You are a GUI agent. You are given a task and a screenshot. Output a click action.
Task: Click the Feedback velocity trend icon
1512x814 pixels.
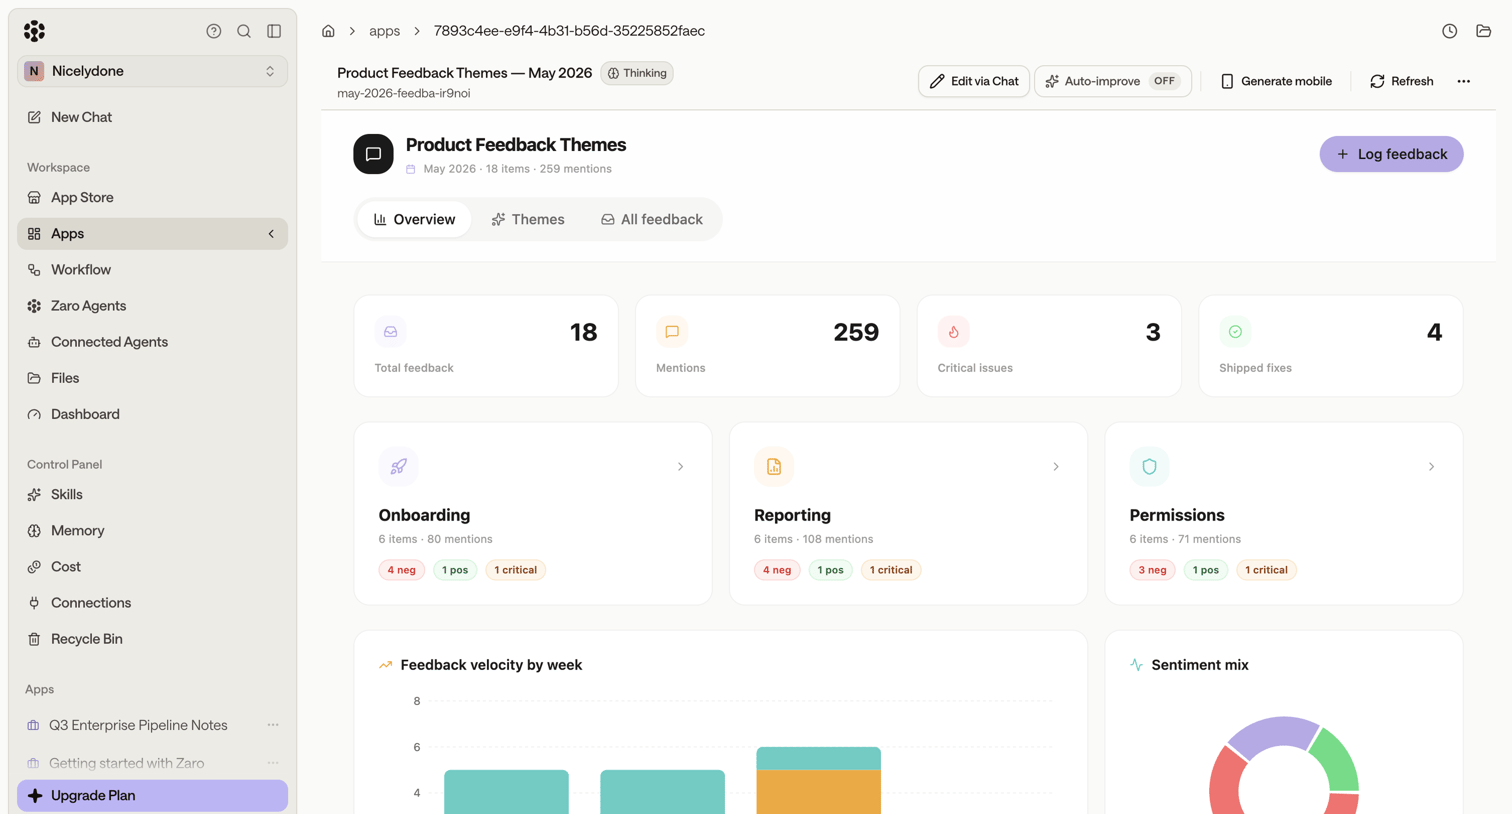click(385, 665)
